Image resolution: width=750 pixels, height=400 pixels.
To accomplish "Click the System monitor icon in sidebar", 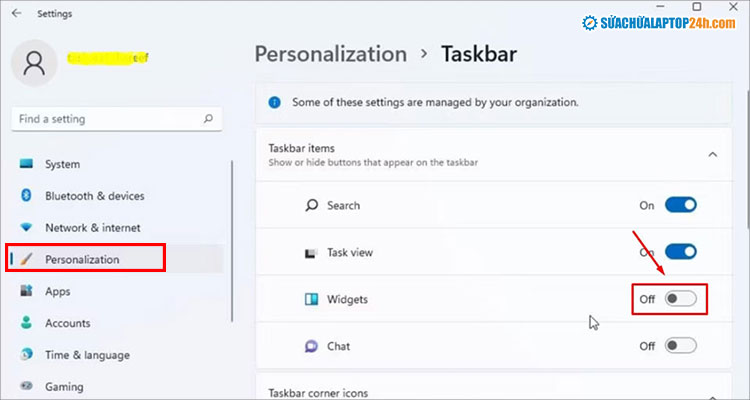I will 26,164.
